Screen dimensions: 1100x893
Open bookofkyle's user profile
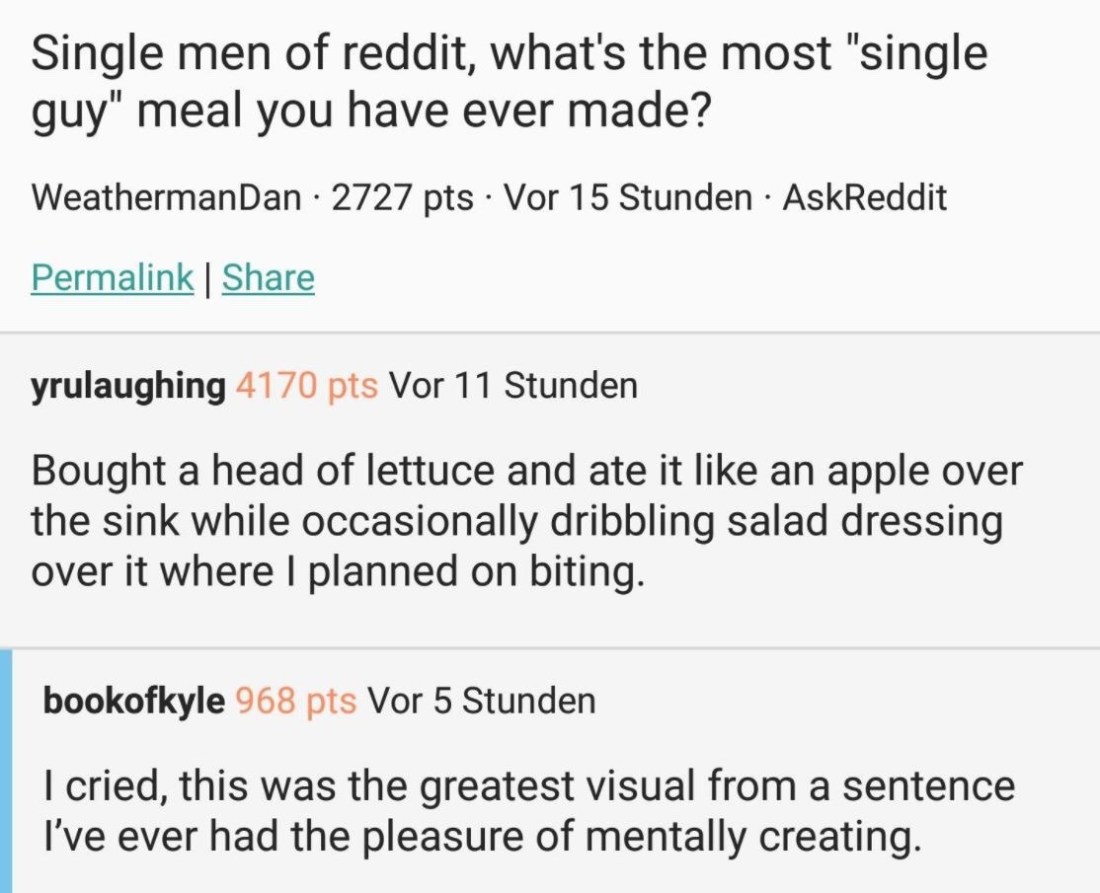coord(134,700)
